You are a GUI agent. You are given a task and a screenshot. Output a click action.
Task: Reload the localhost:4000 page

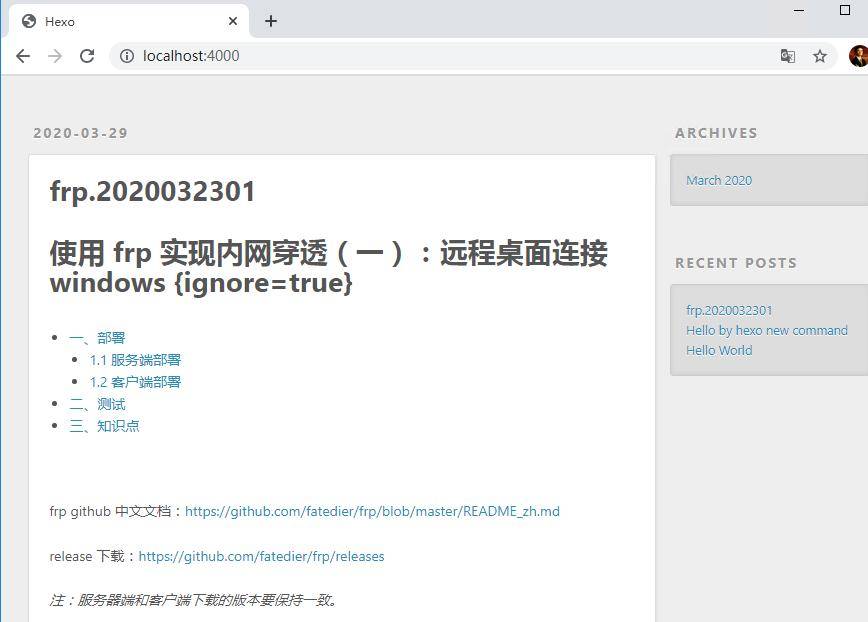(x=86, y=56)
